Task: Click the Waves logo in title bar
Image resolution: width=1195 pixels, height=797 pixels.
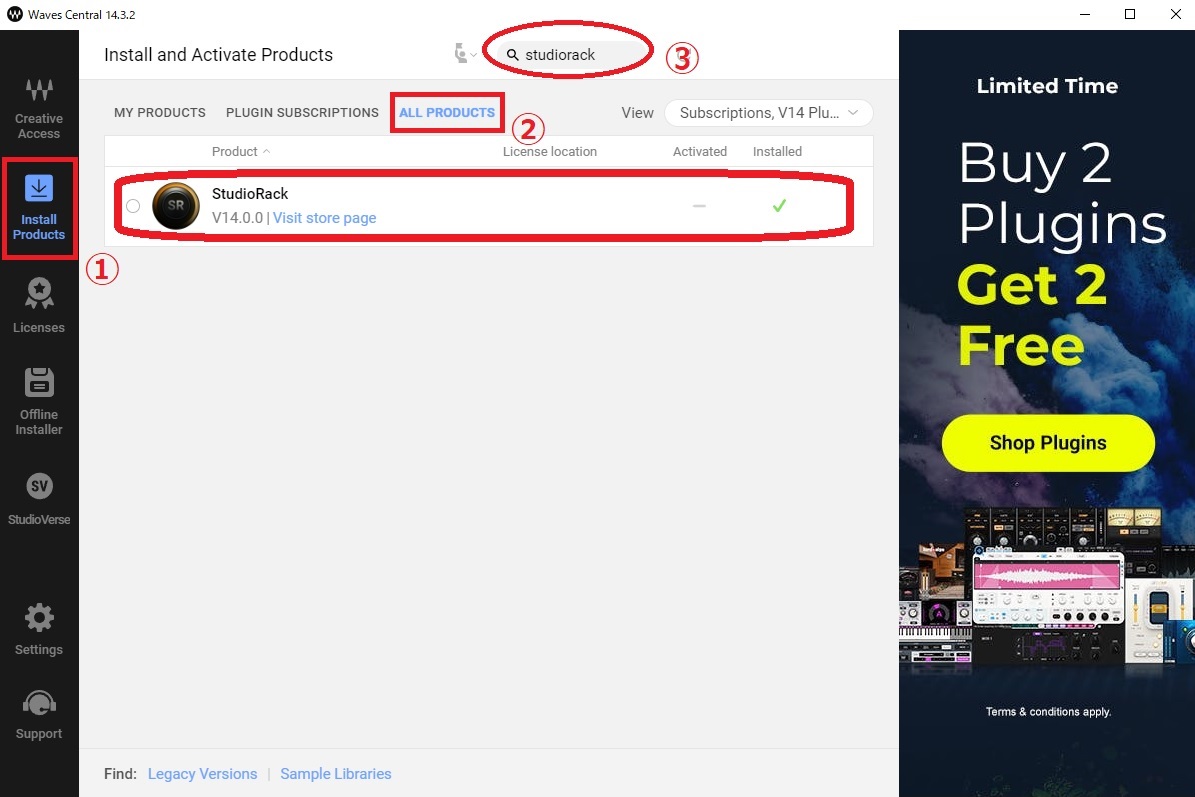Action: (x=14, y=14)
